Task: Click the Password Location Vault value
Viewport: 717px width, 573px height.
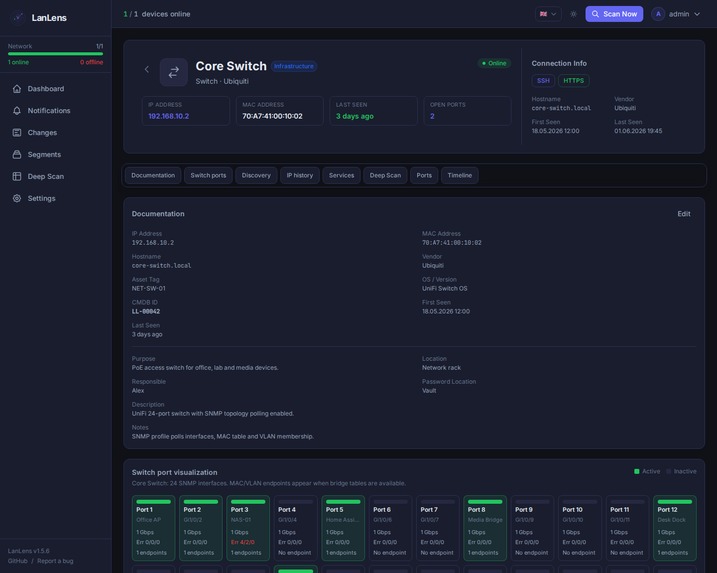Action: [x=429, y=391]
